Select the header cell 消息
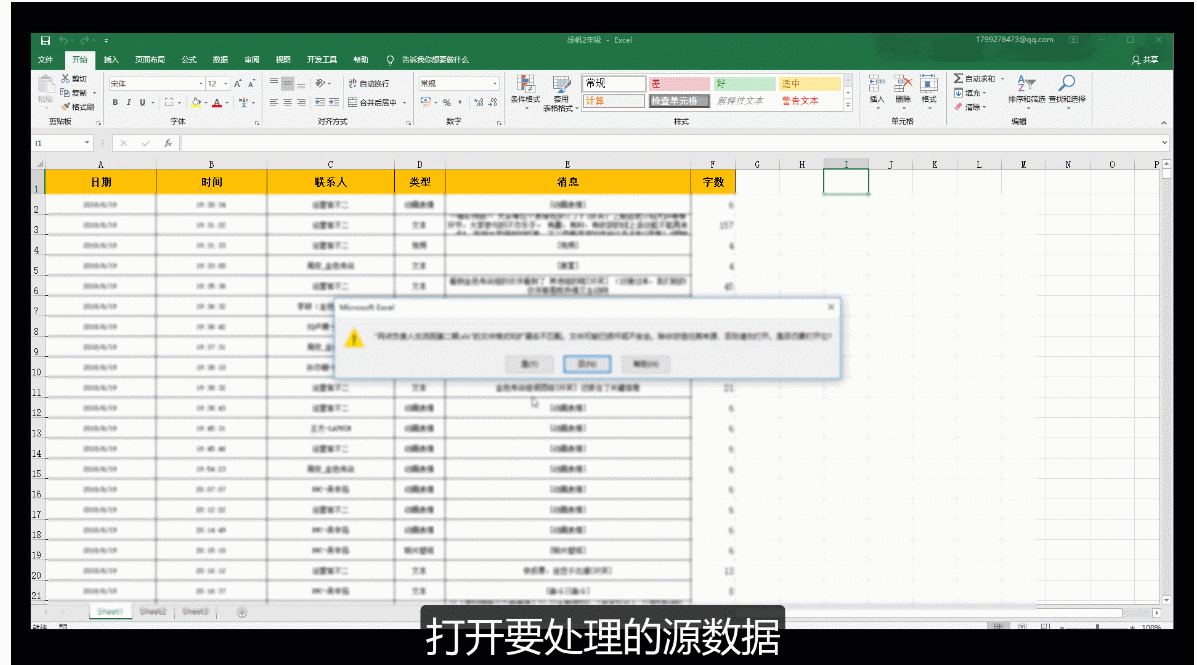 (x=568, y=182)
